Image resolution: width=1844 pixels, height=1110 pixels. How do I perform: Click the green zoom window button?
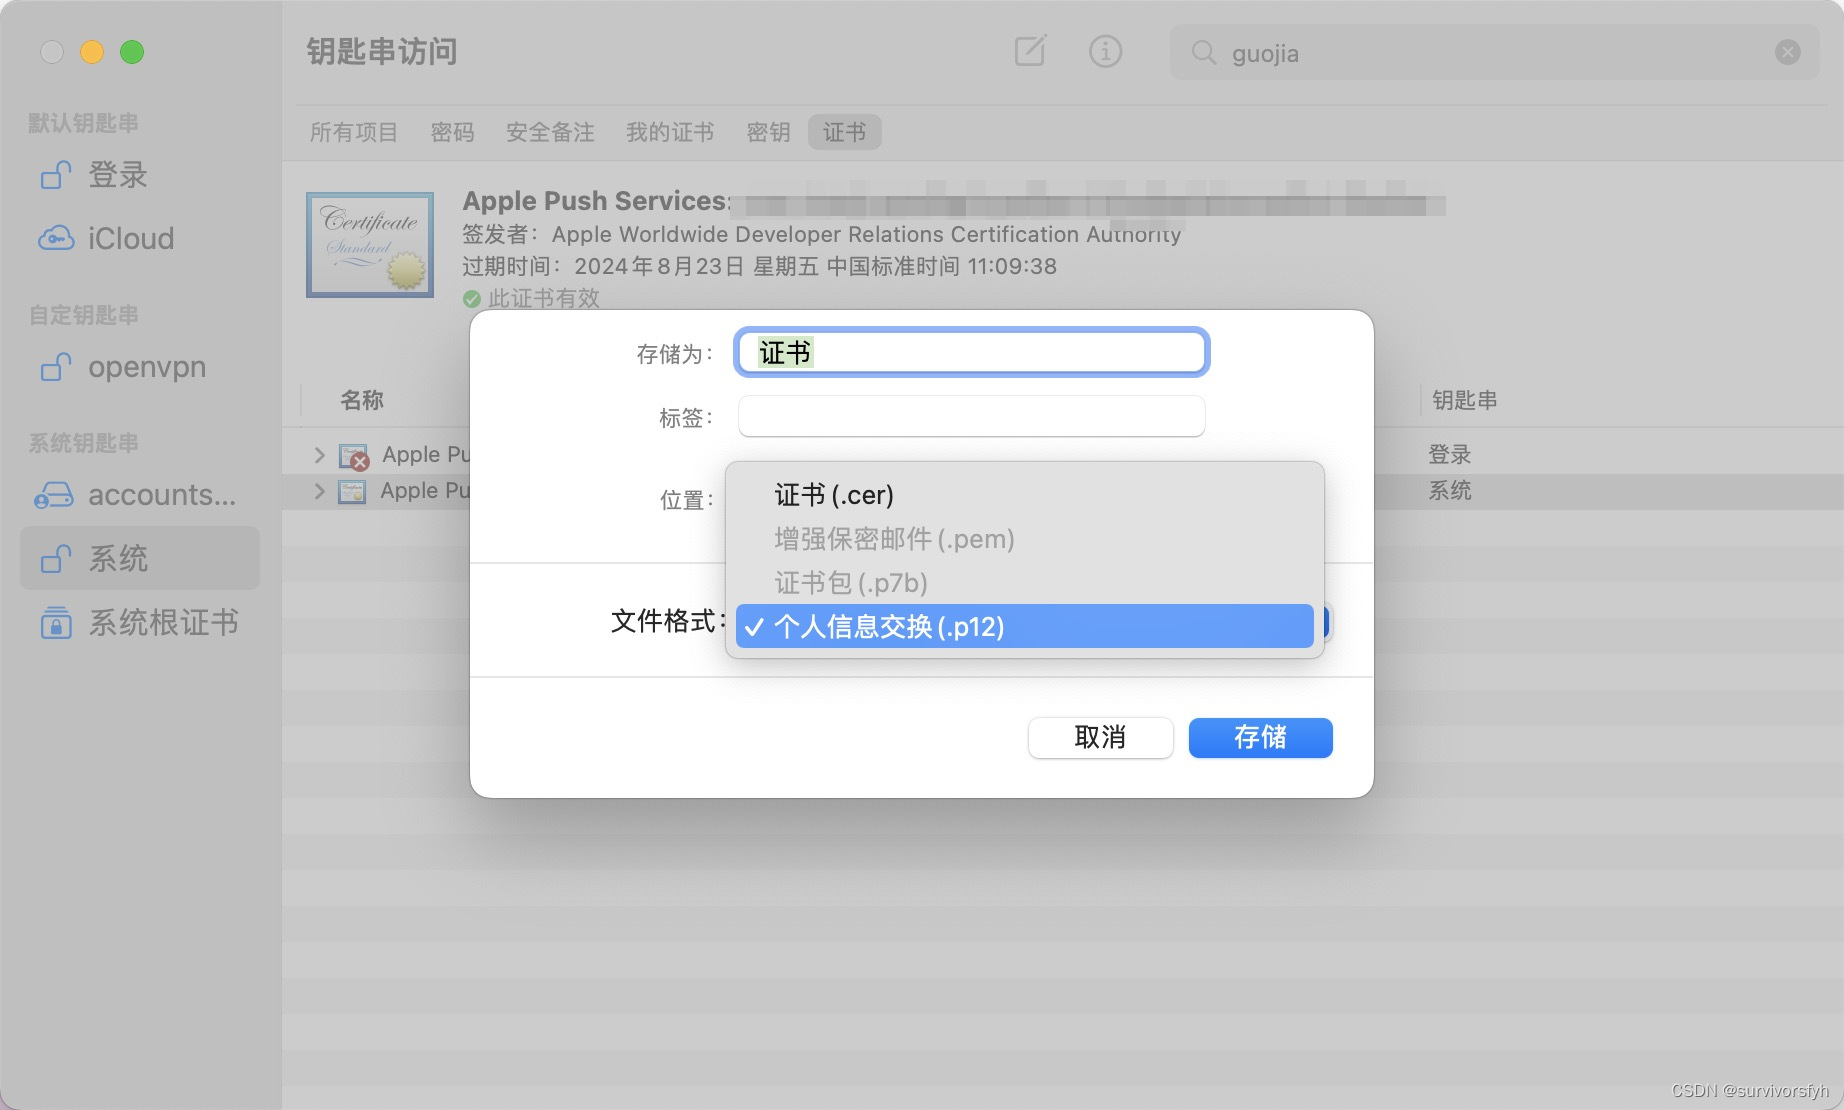pos(132,52)
